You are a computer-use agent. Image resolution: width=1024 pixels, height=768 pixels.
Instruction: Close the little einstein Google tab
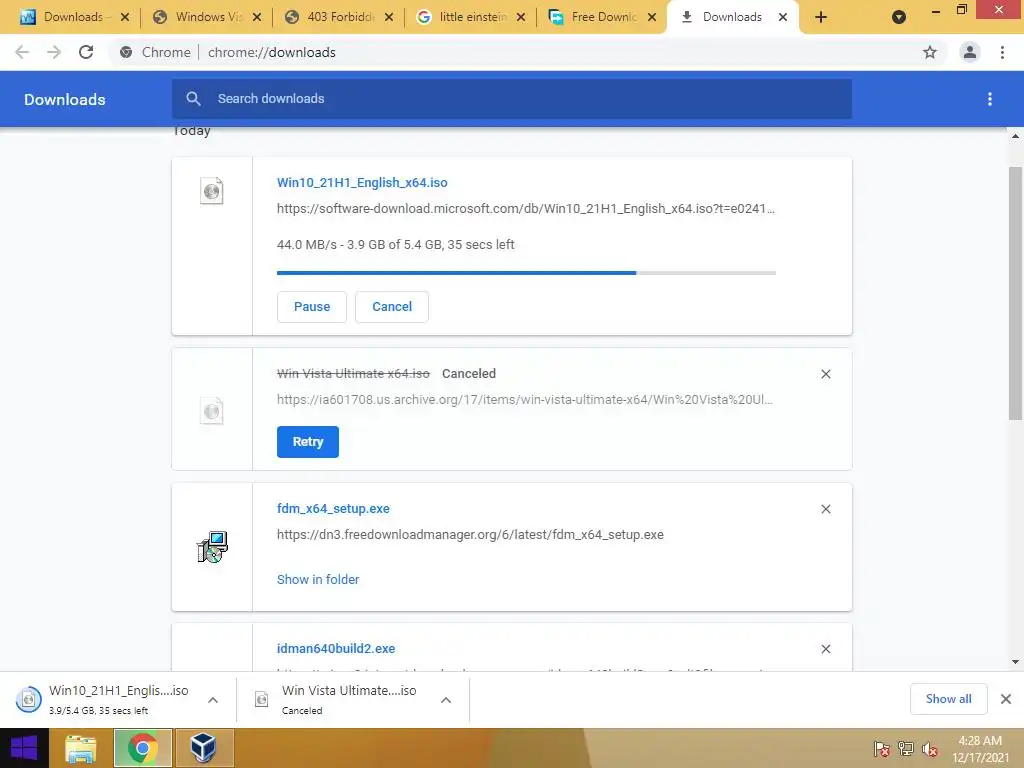(520, 17)
